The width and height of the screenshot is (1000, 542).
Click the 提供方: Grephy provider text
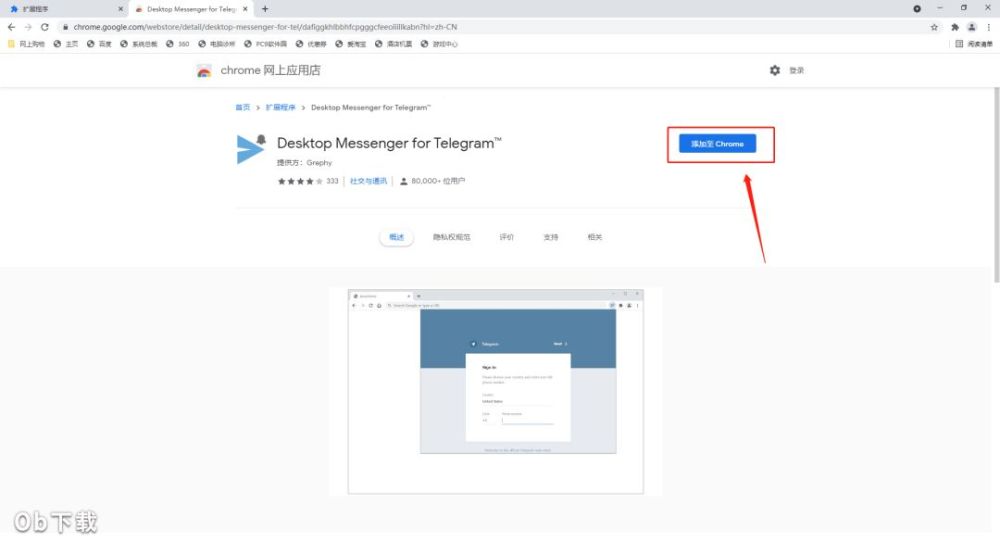click(304, 163)
